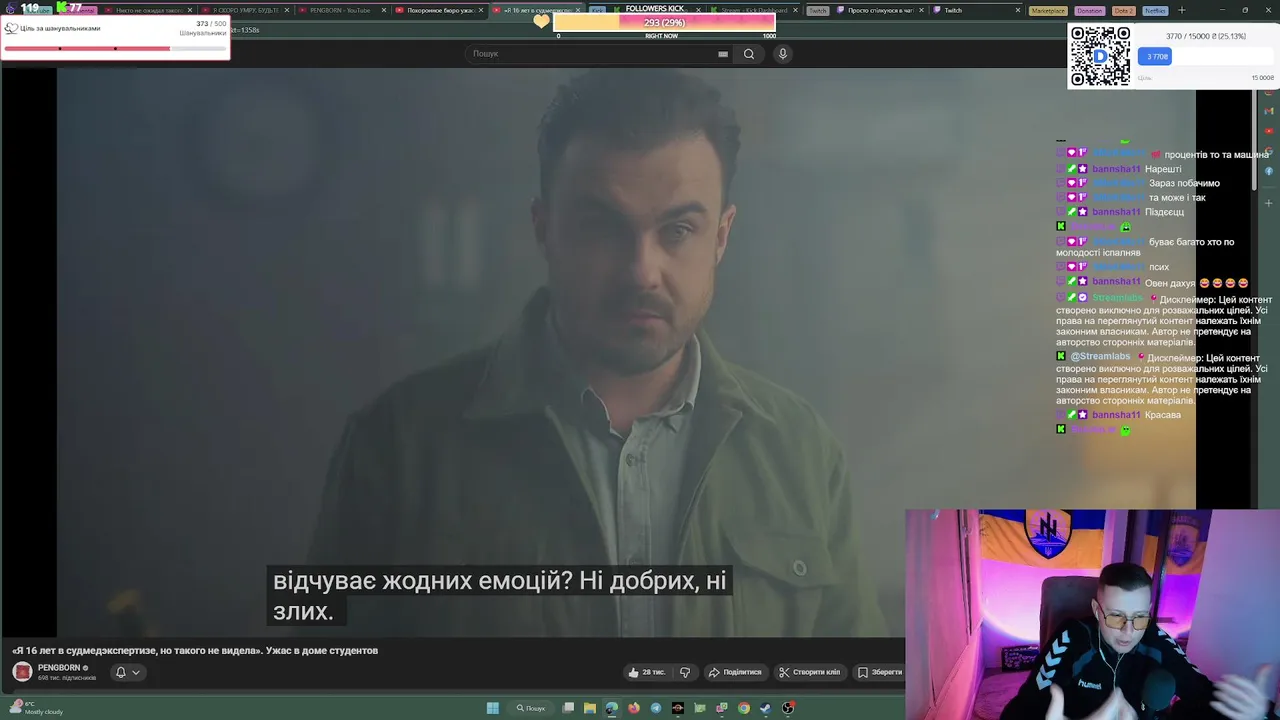Open Marketplace bookmark group
This screenshot has height=720, width=1280.
click(1048, 10)
